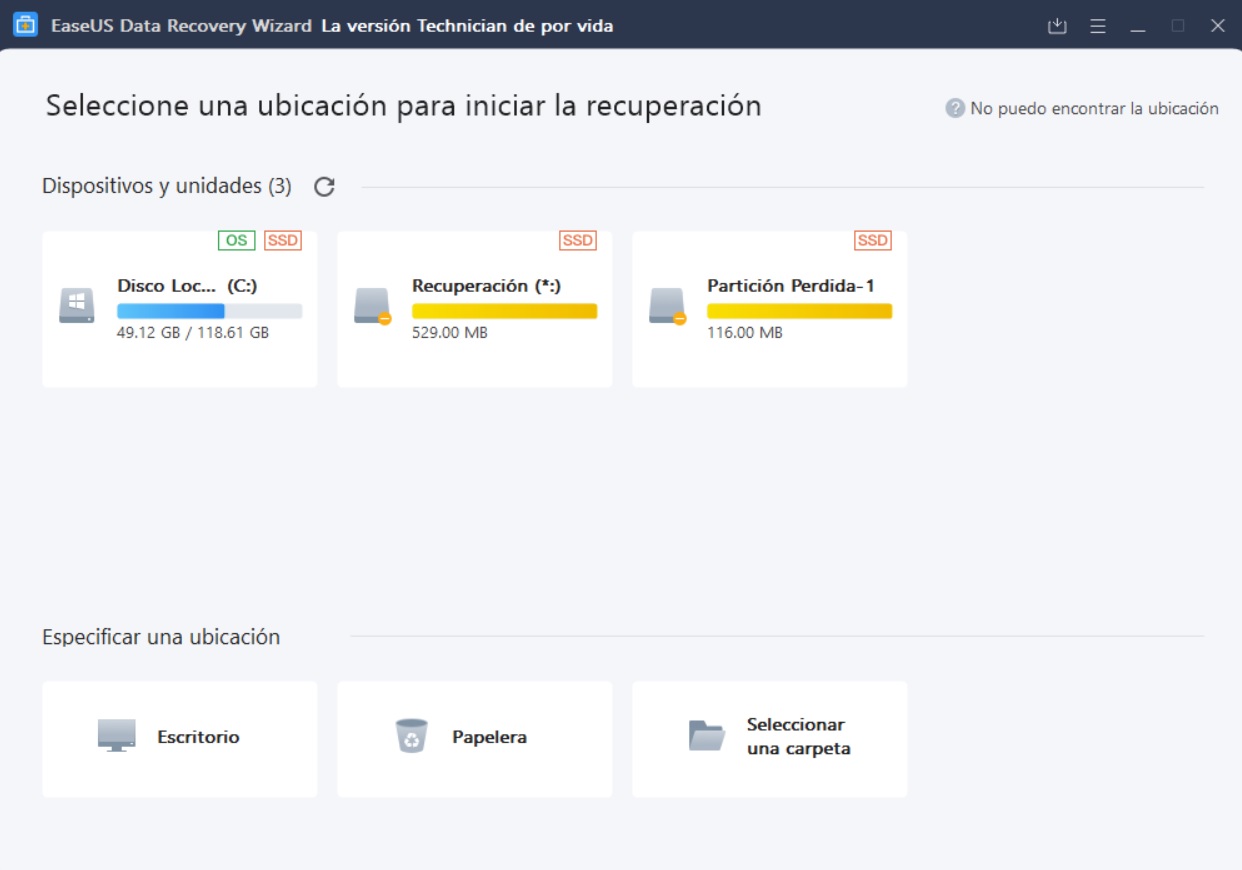The image size is (1242, 870).
Task: Click the question mark help icon
Action: click(955, 108)
